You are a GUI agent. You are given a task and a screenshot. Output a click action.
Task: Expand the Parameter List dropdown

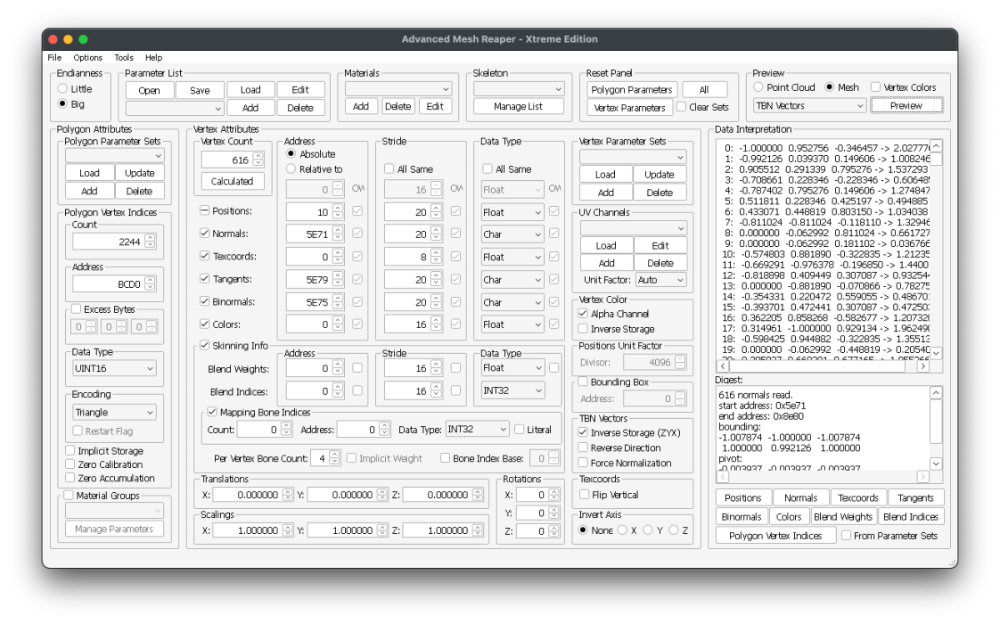(x=174, y=108)
